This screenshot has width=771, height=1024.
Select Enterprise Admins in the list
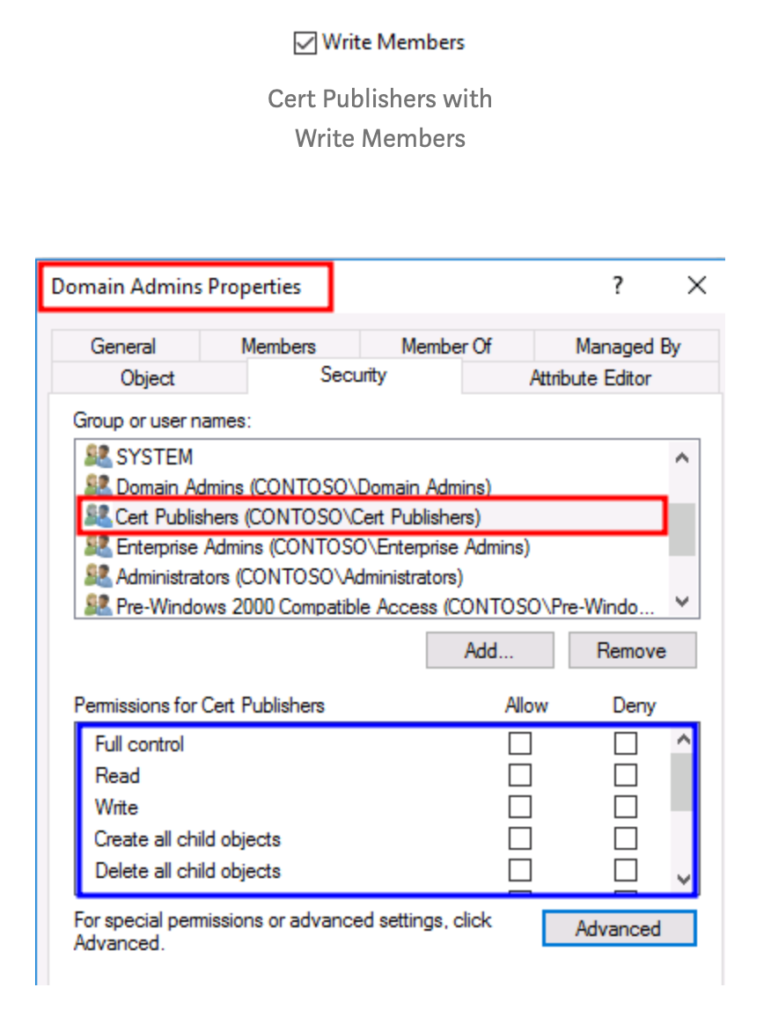click(x=322, y=547)
